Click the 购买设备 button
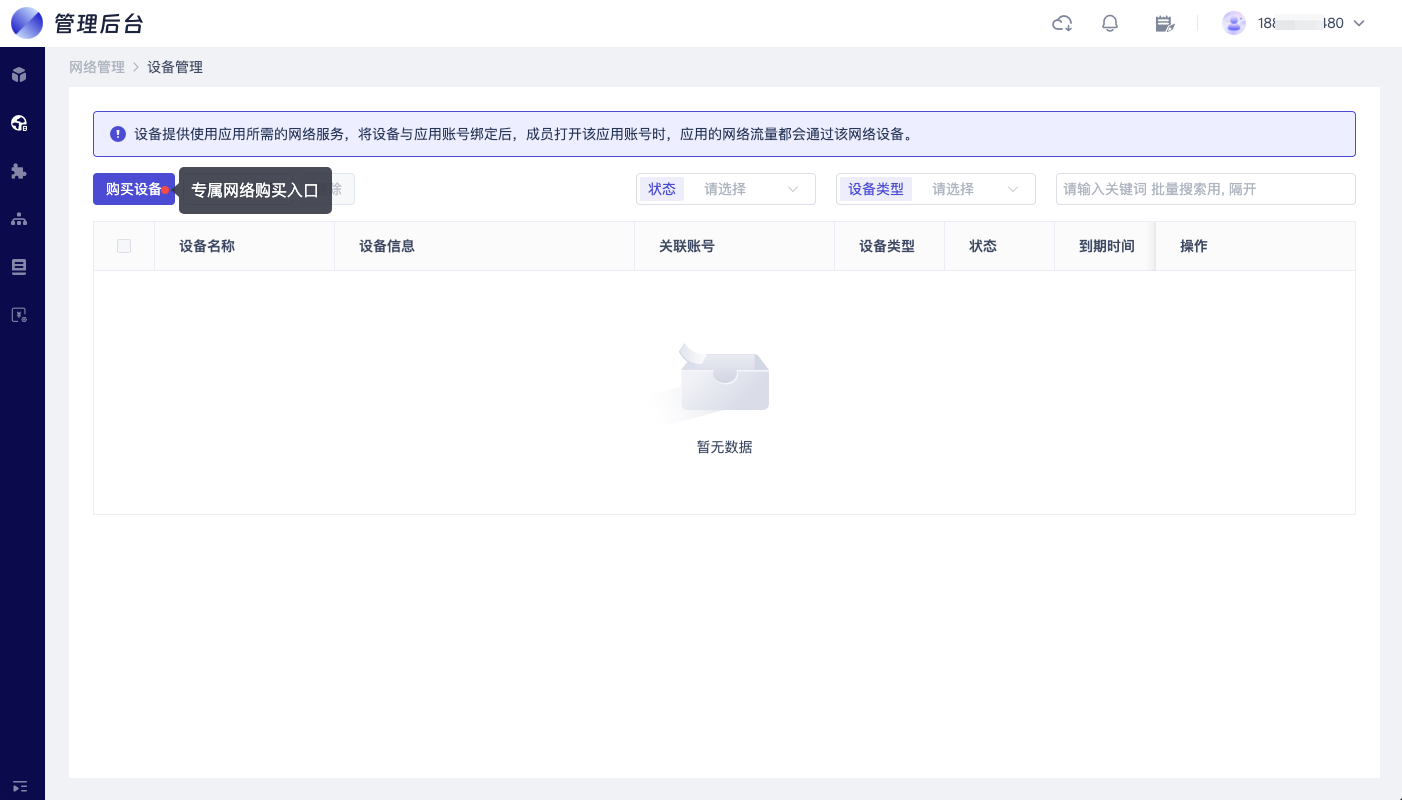The width and height of the screenshot is (1402, 800). coord(134,189)
